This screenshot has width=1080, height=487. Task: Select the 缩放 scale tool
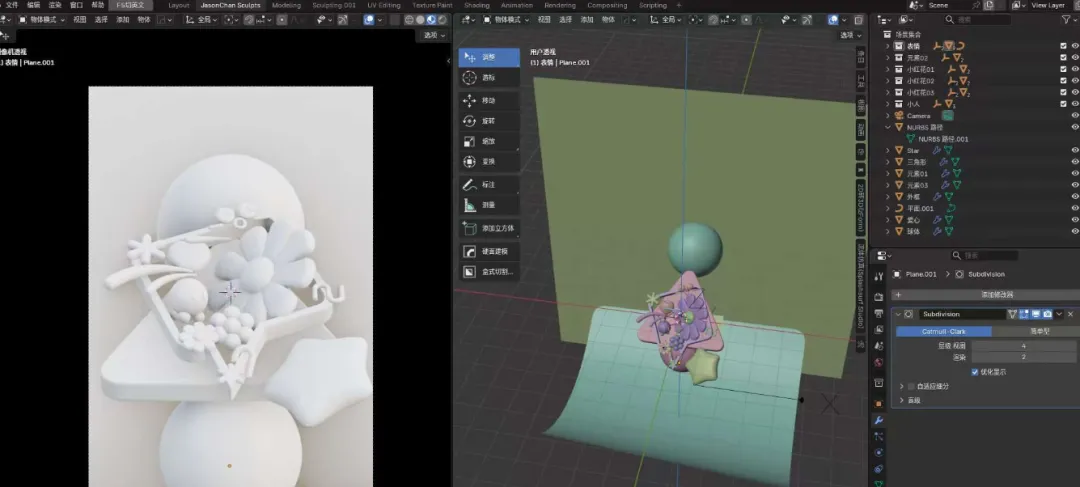click(489, 141)
